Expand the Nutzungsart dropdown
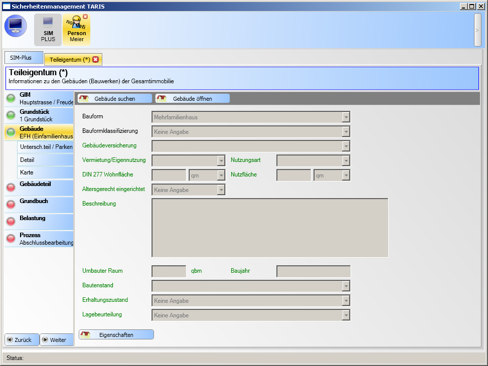The height and width of the screenshot is (366, 488). [x=346, y=161]
